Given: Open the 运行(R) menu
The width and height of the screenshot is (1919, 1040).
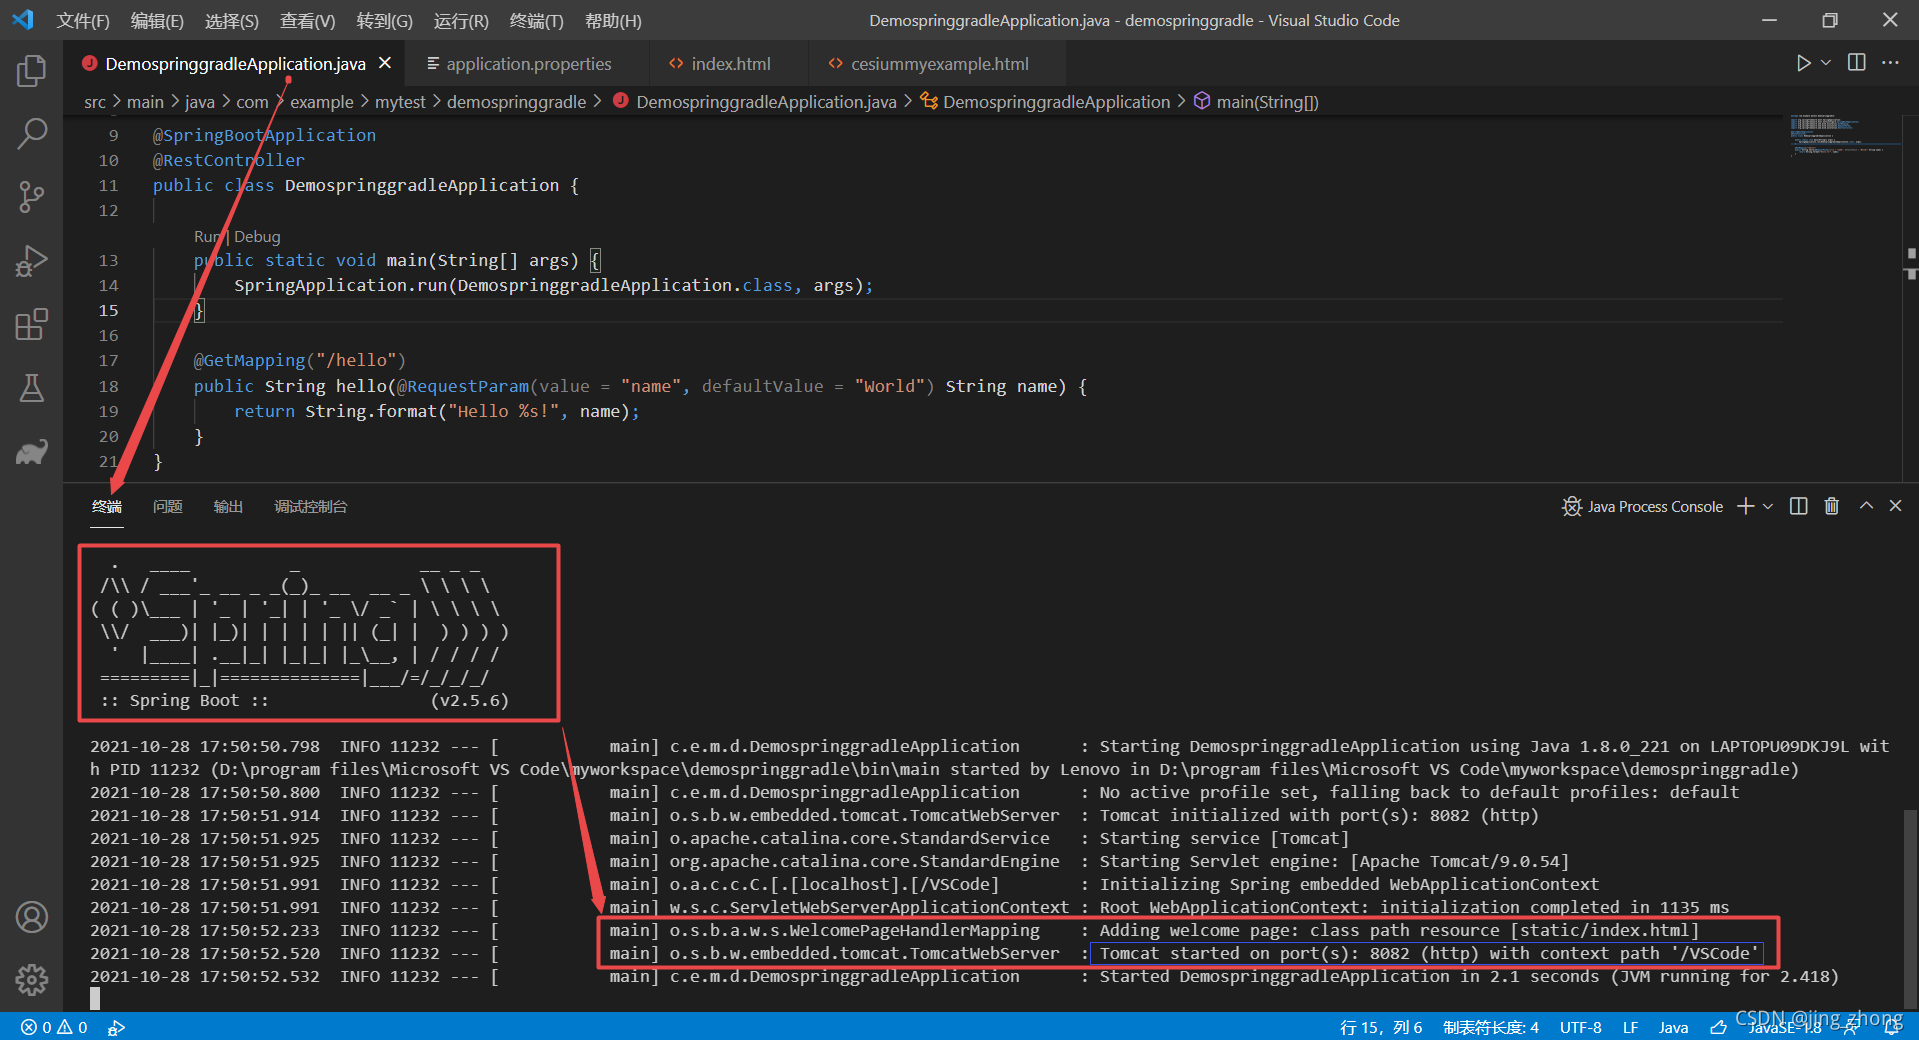Looking at the screenshot, I should [x=461, y=21].
